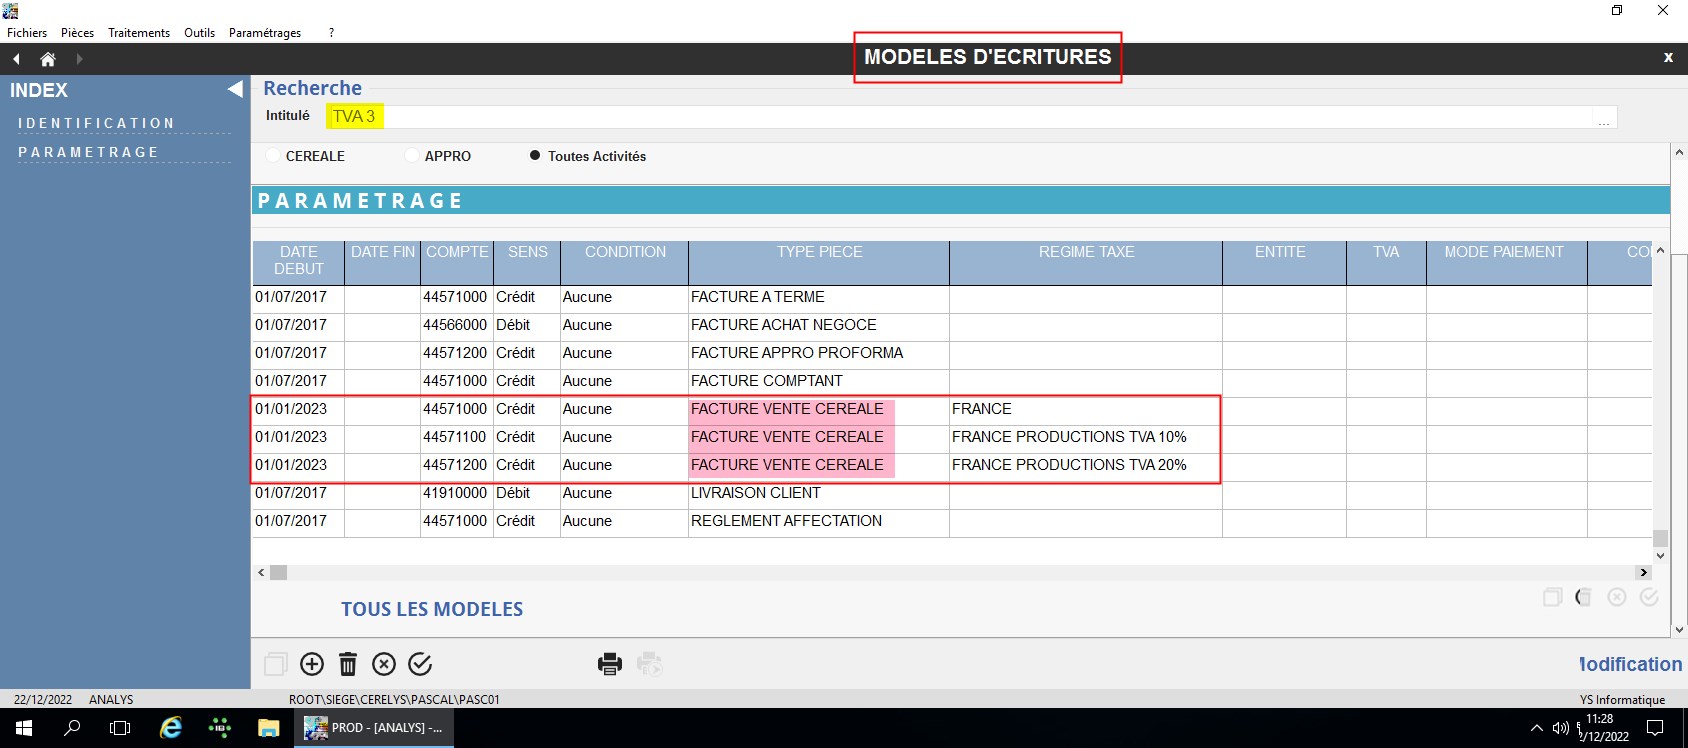The image size is (1688, 748).
Task: Click the TOUS LES MODELES link
Action: pyautogui.click(x=432, y=609)
